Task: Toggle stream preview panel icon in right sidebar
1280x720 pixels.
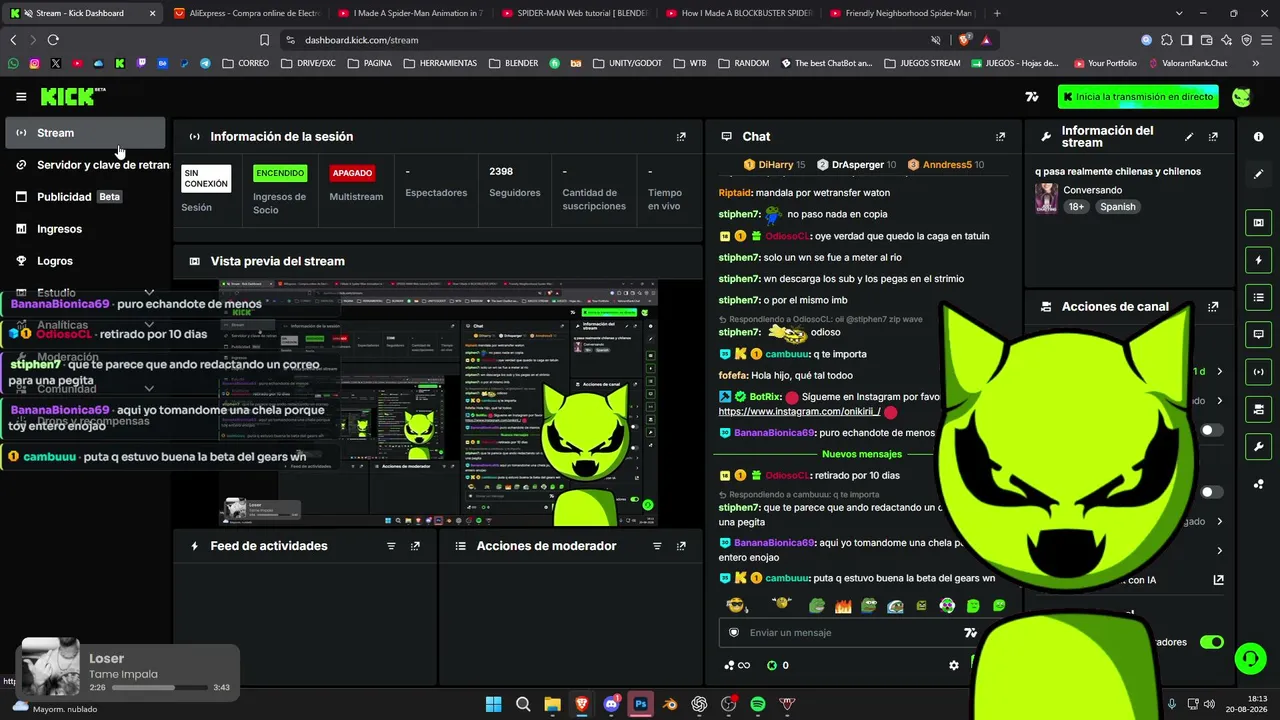Action: [1258, 223]
